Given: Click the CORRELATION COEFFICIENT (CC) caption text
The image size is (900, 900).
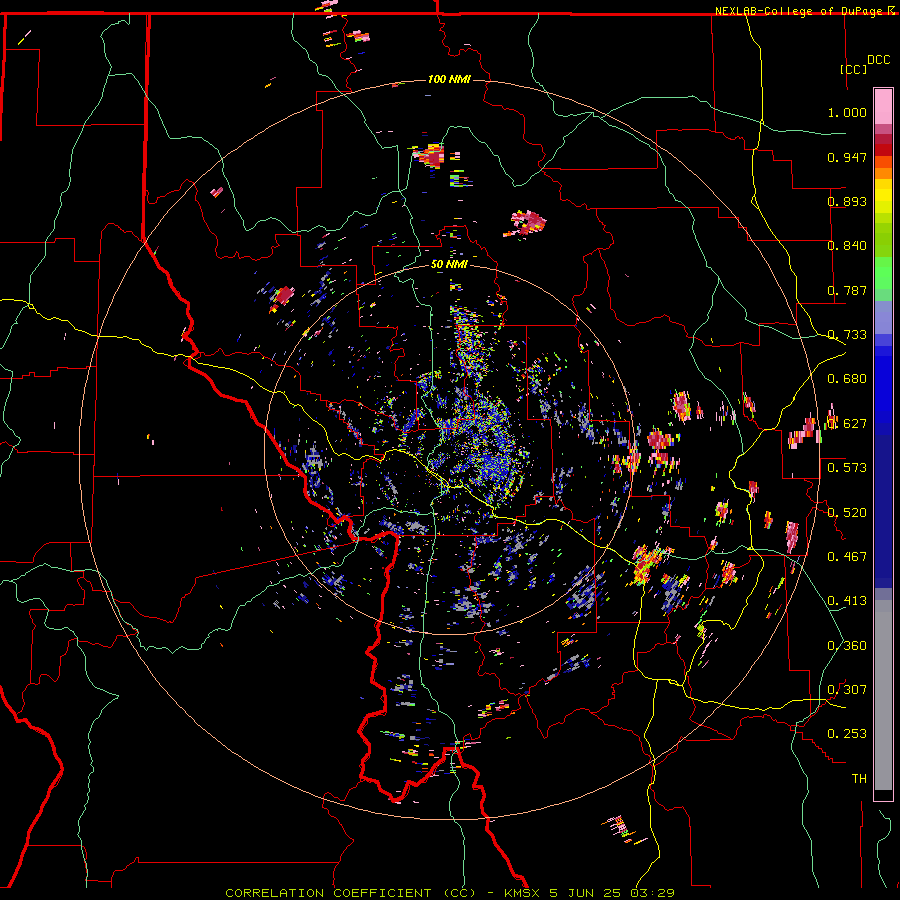Looking at the screenshot, I should click(350, 893).
